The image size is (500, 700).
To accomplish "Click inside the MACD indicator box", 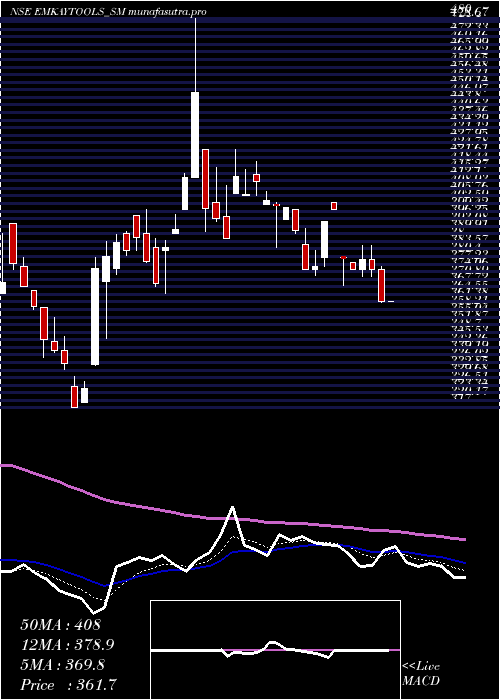I will pos(275,650).
